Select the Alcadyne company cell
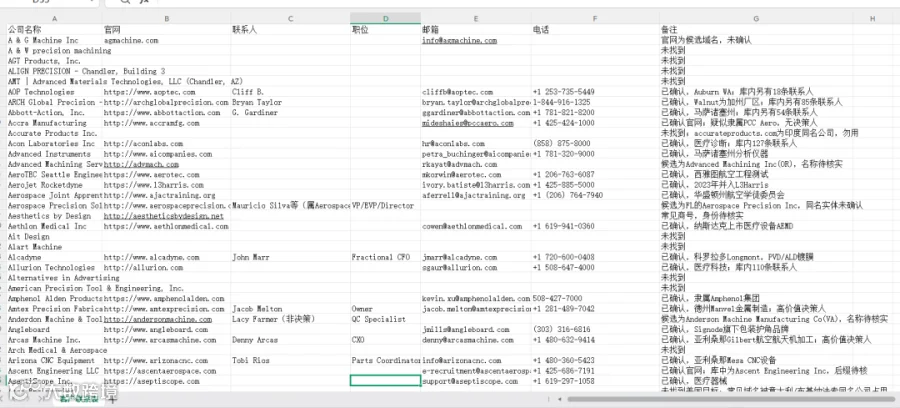The width and height of the screenshot is (900, 408). [55, 257]
